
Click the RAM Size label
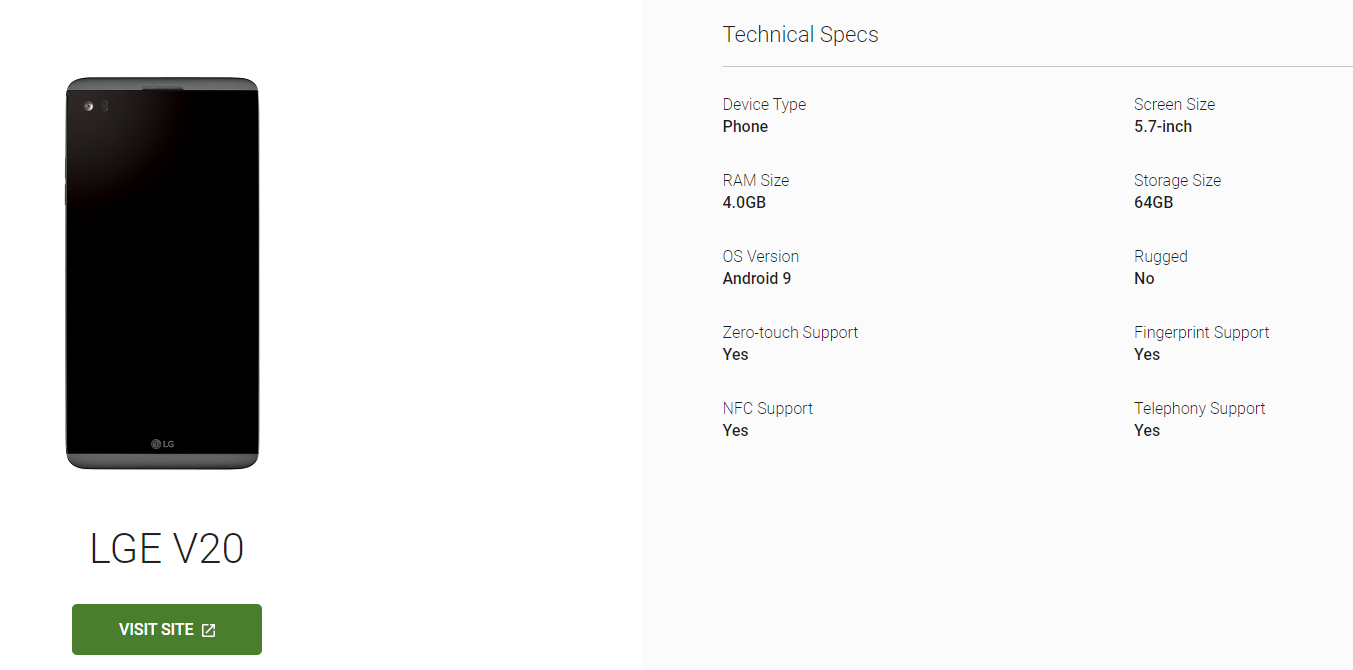[755, 180]
